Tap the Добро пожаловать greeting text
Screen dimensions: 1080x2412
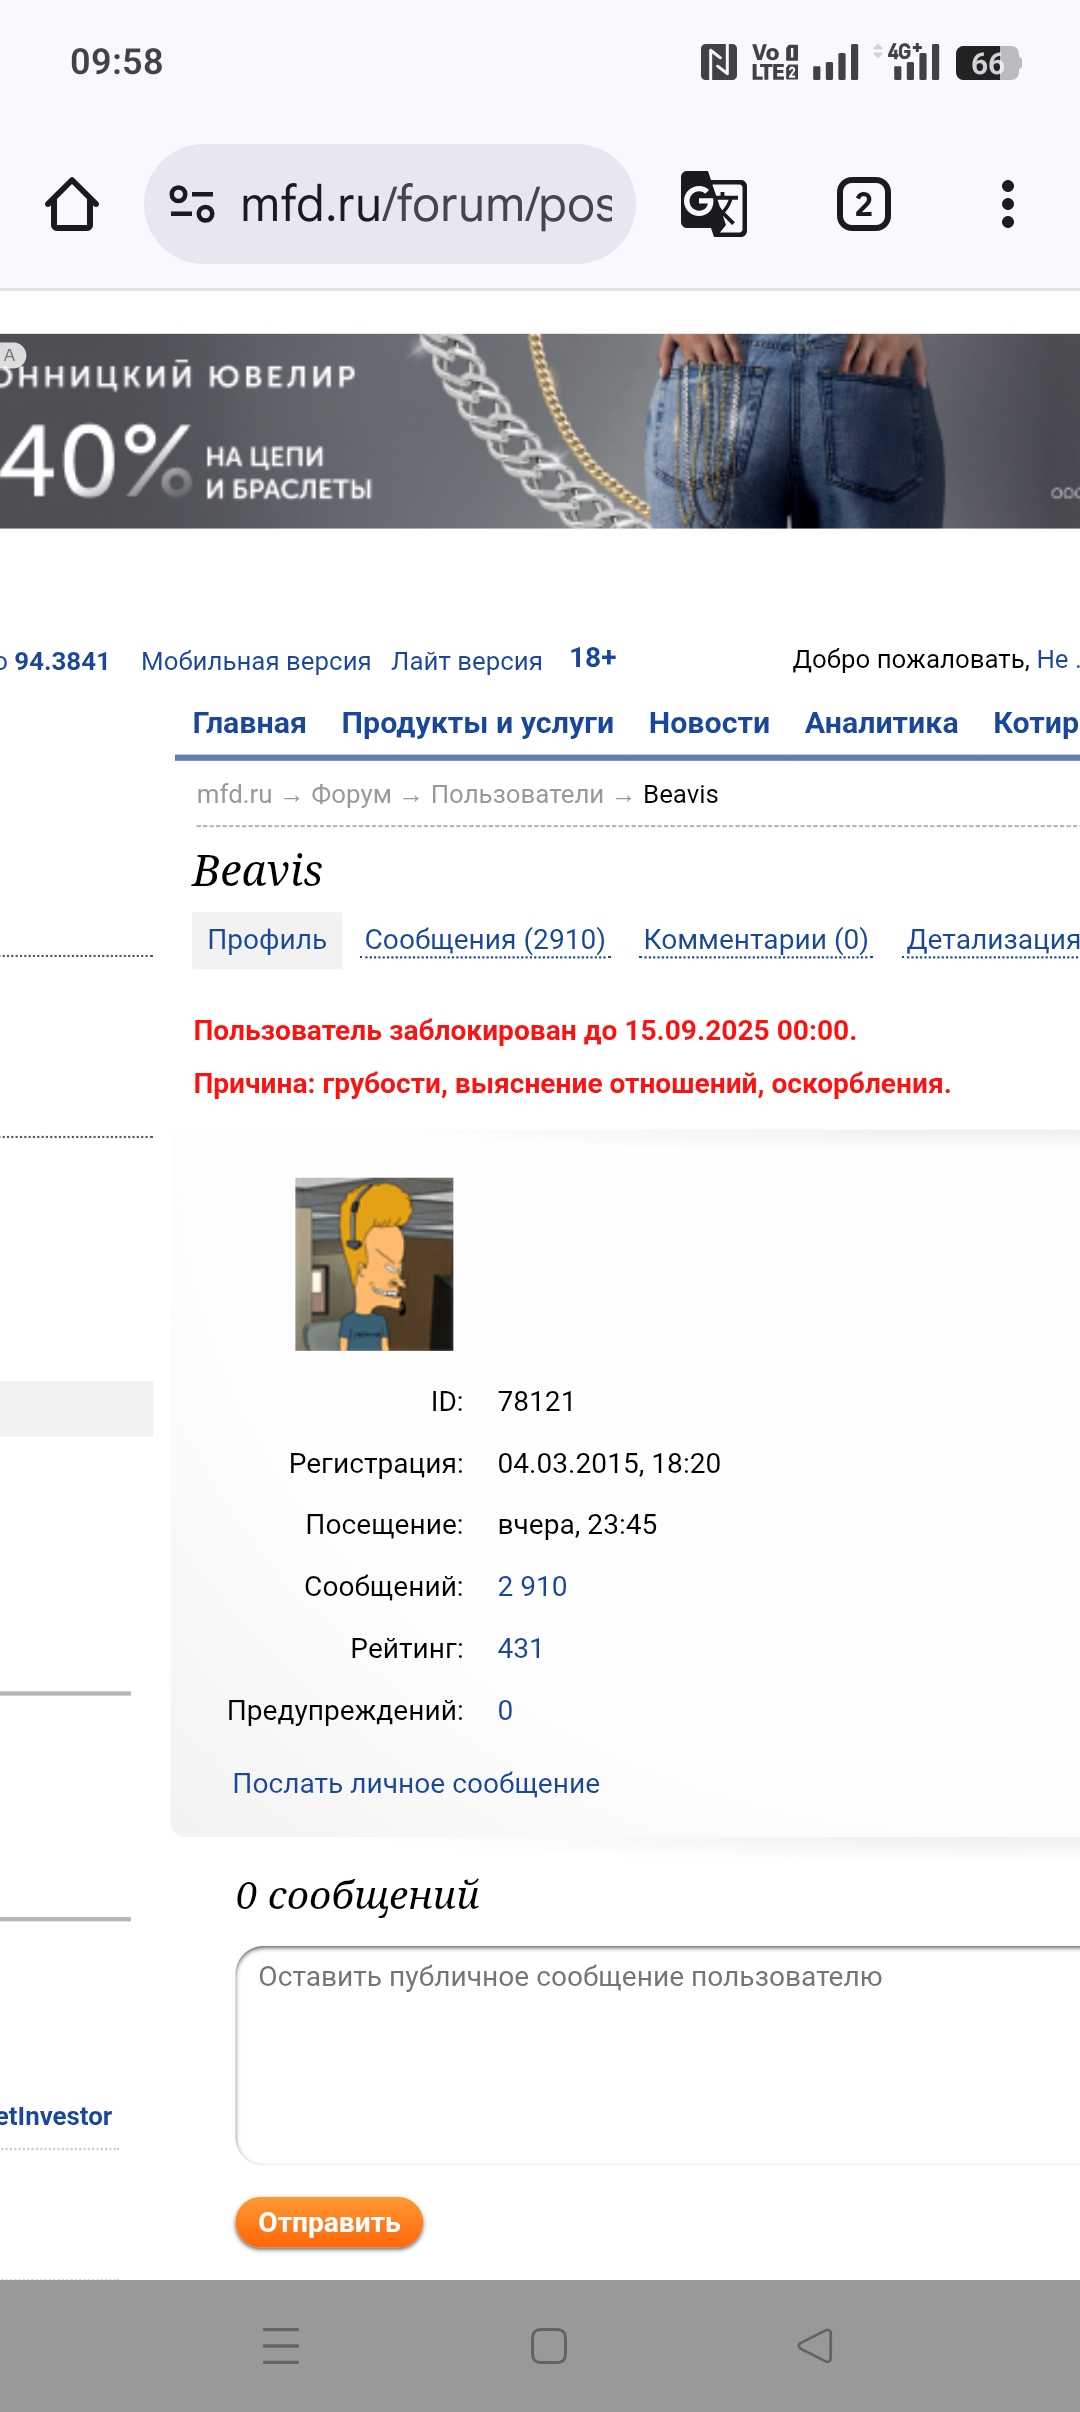(x=911, y=660)
